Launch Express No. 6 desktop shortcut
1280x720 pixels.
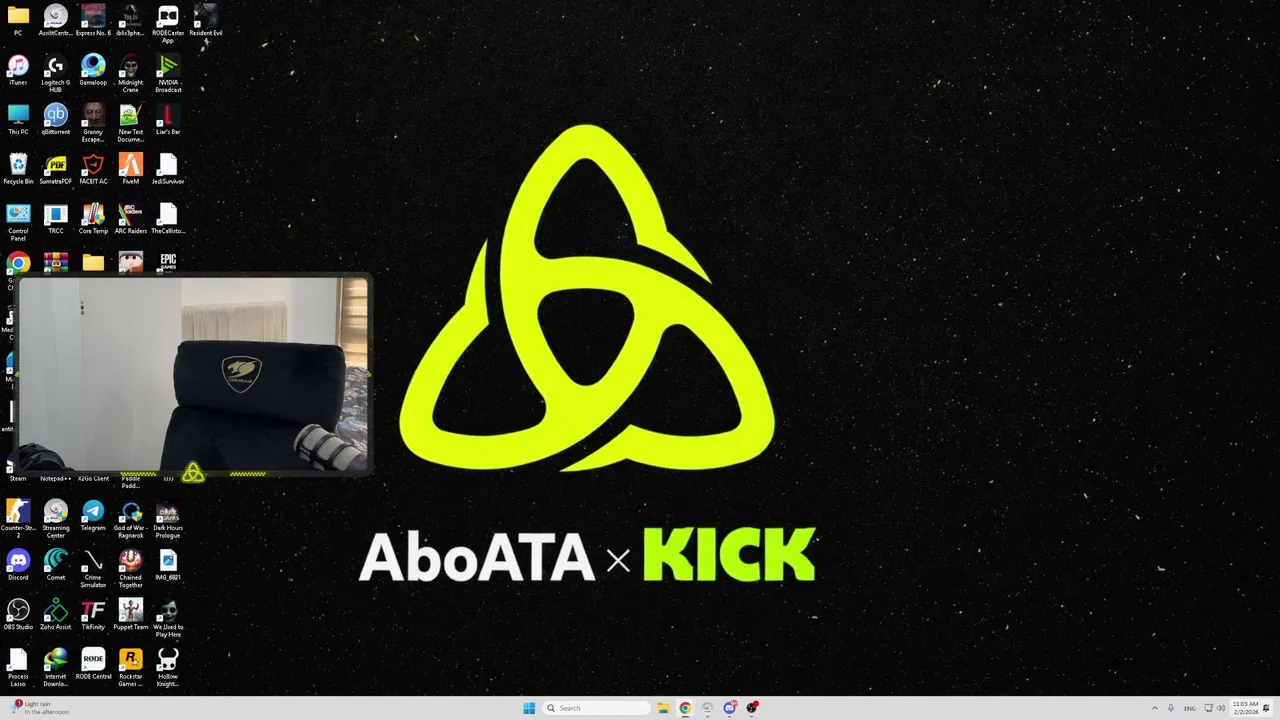(93, 20)
